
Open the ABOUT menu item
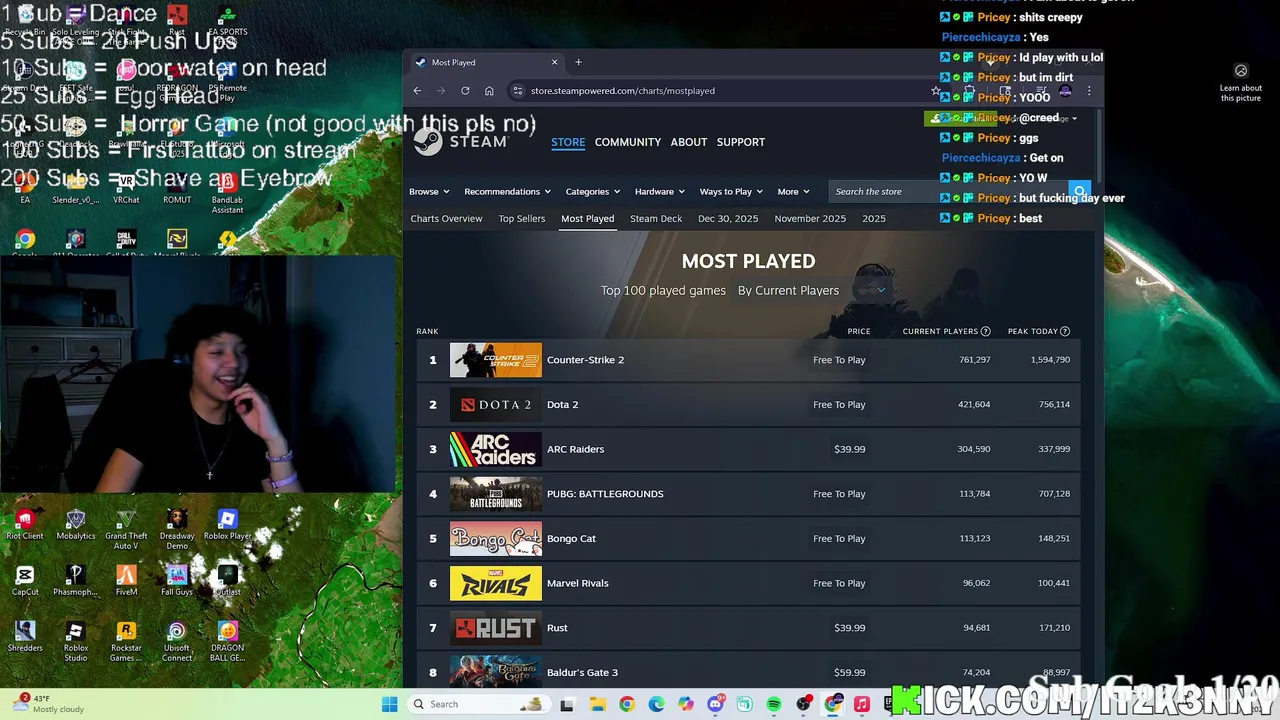pos(689,142)
